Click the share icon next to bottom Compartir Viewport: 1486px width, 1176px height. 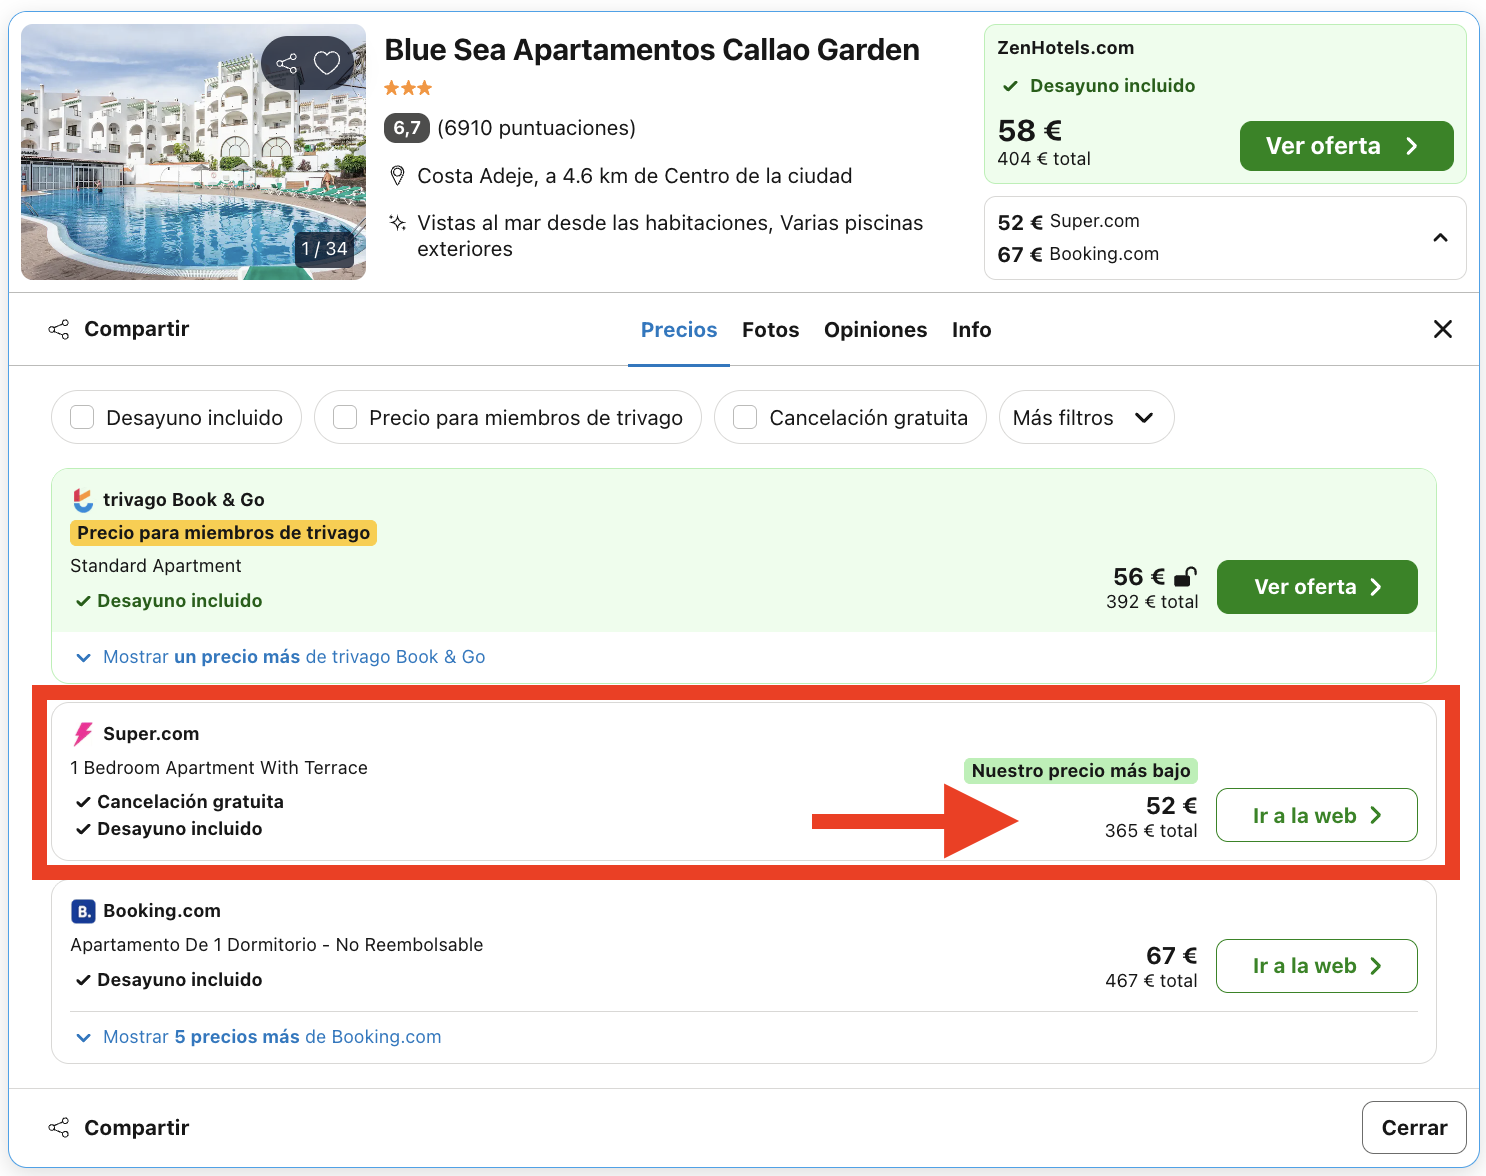click(59, 1127)
